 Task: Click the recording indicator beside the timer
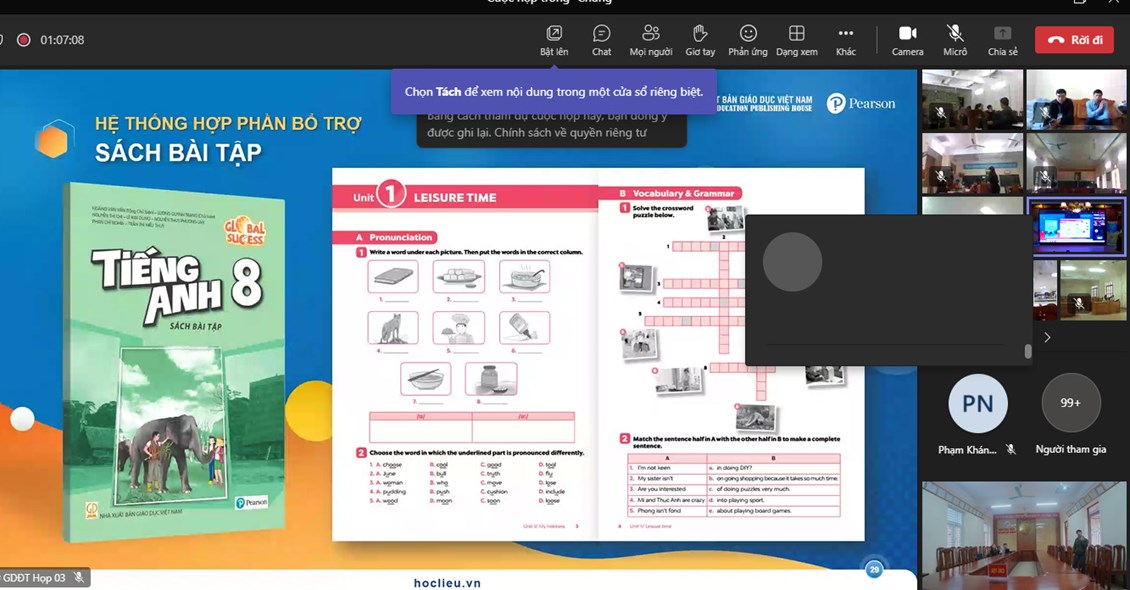coord(23,40)
